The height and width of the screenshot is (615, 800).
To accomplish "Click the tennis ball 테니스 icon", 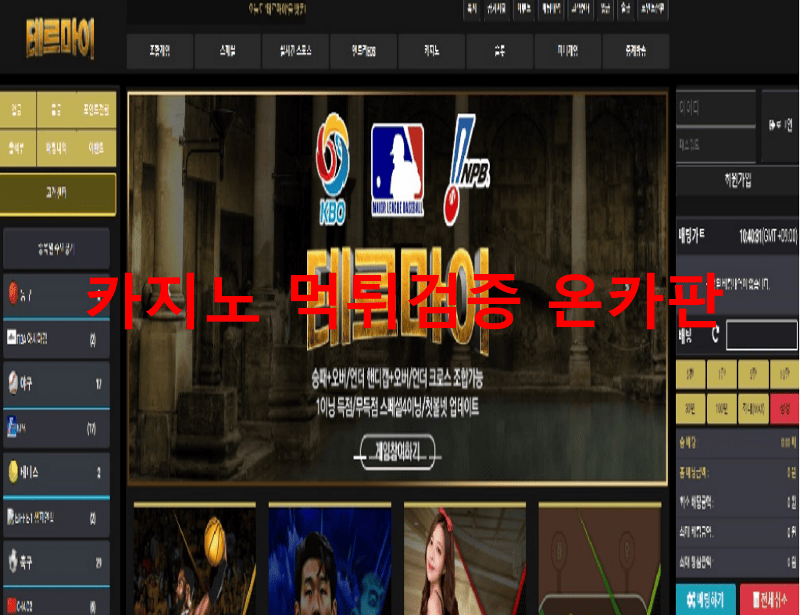I will (13, 472).
